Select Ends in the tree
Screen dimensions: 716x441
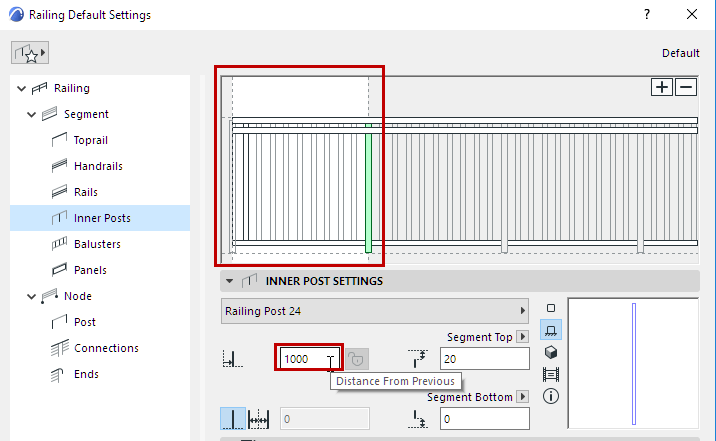coord(86,374)
